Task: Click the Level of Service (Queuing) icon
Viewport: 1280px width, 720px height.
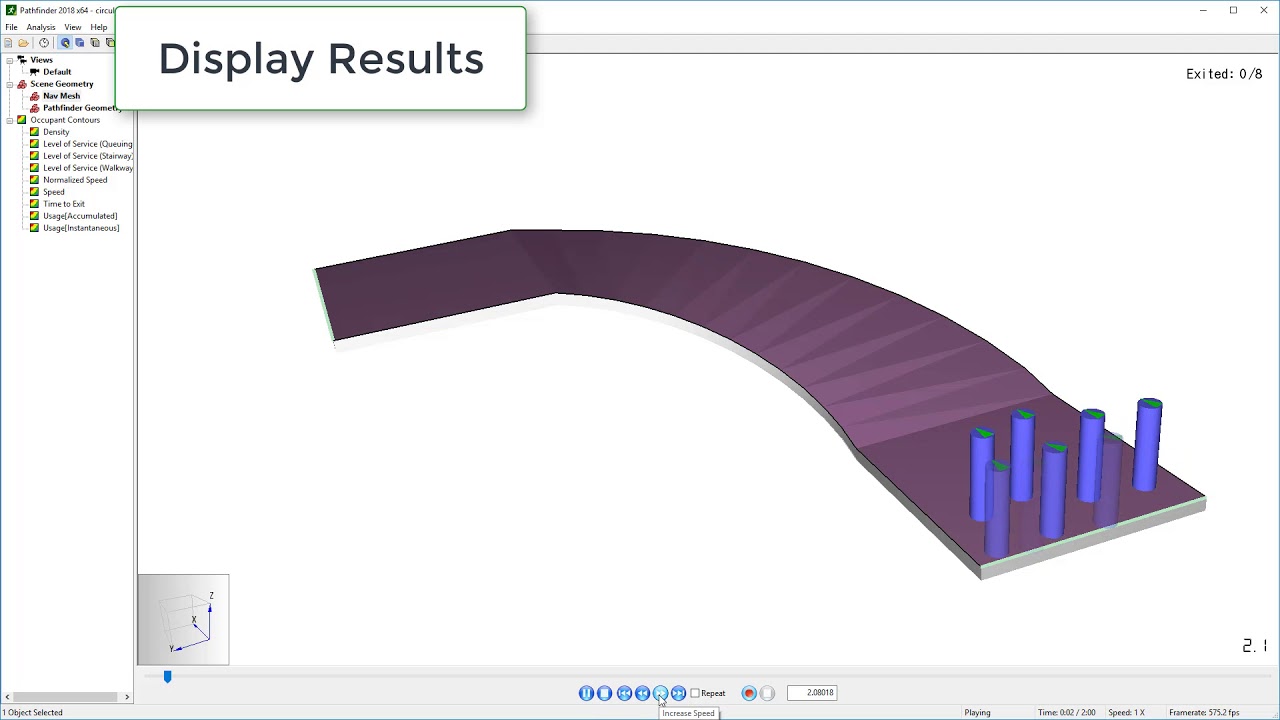Action: tap(35, 144)
